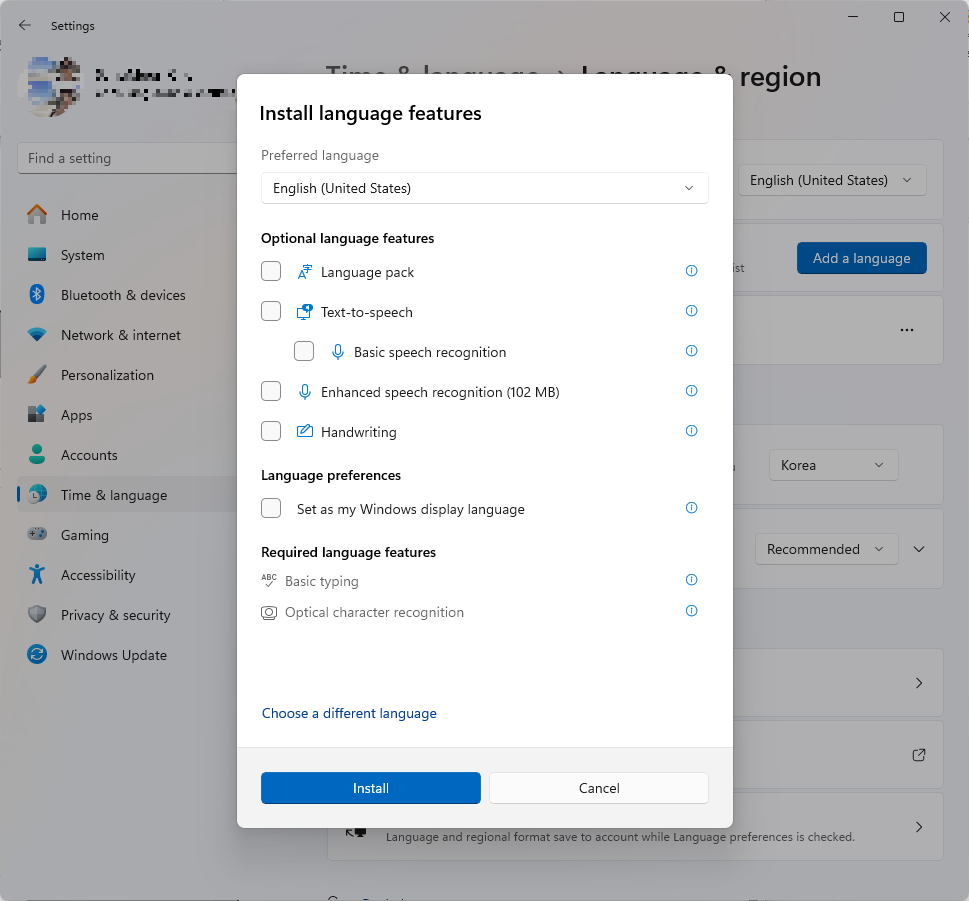Open info icon for Text-to-speech
Viewport: 969px width, 901px height.
click(x=692, y=311)
